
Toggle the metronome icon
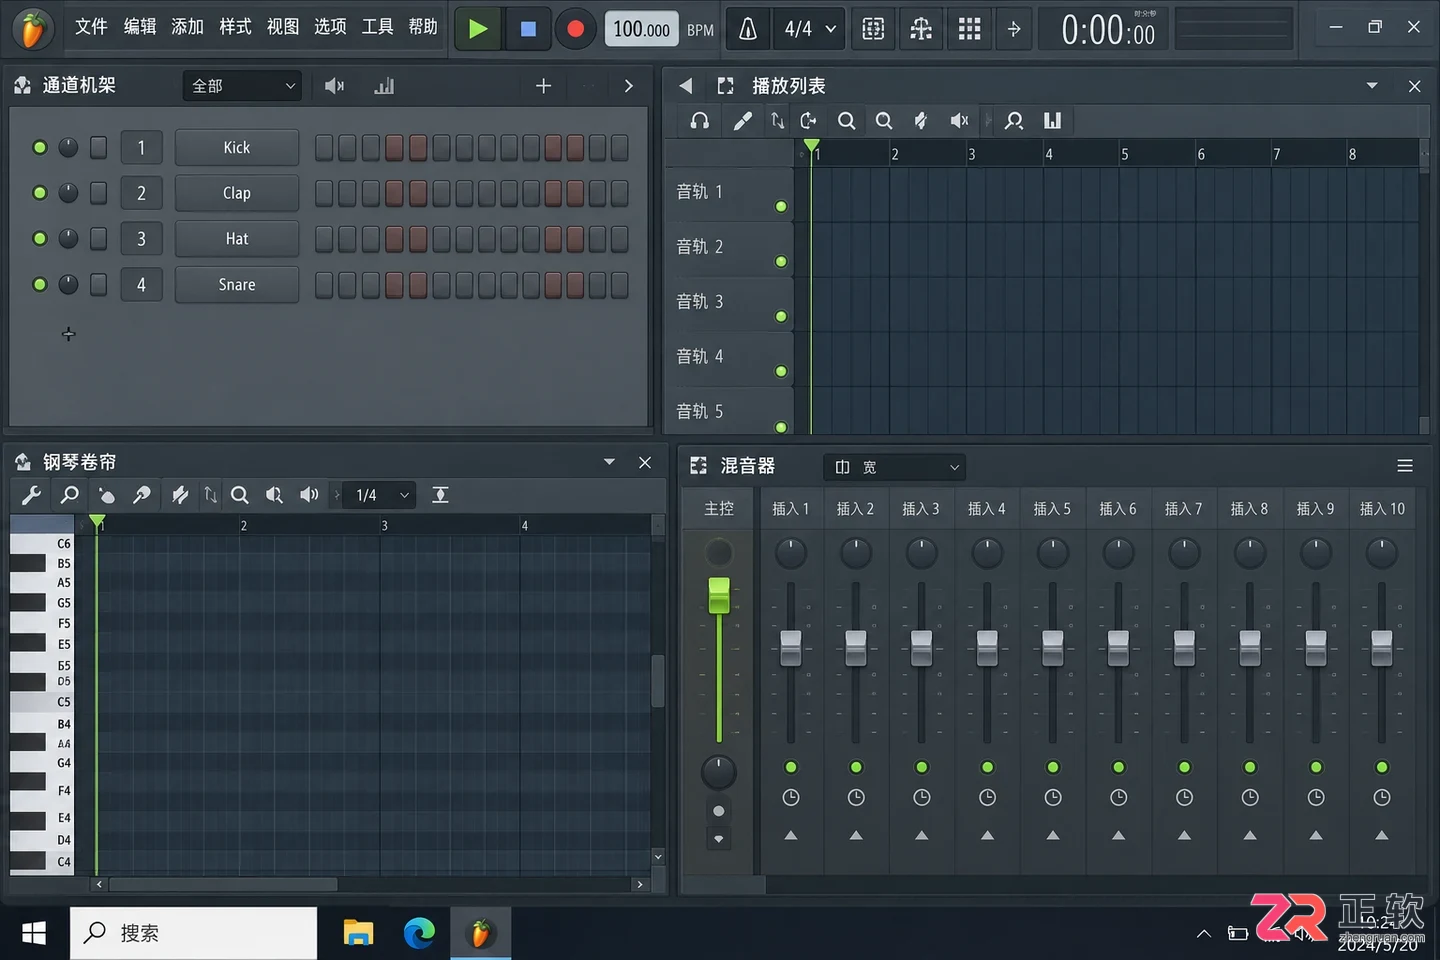pyautogui.click(x=748, y=29)
